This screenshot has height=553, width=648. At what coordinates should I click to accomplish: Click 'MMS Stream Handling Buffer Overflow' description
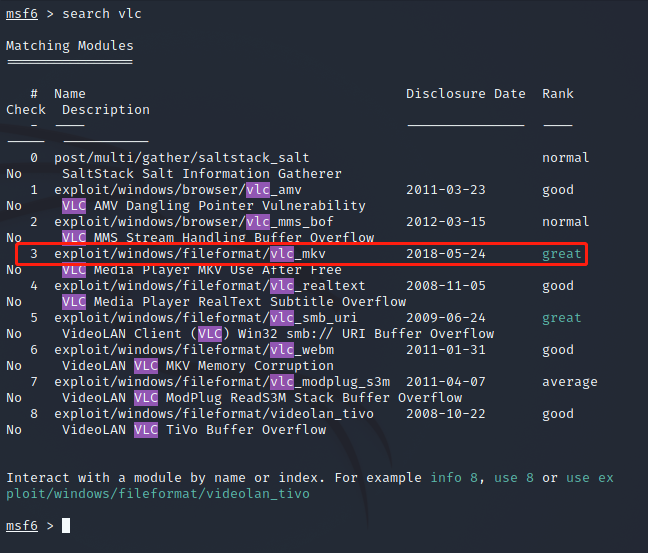click(234, 238)
